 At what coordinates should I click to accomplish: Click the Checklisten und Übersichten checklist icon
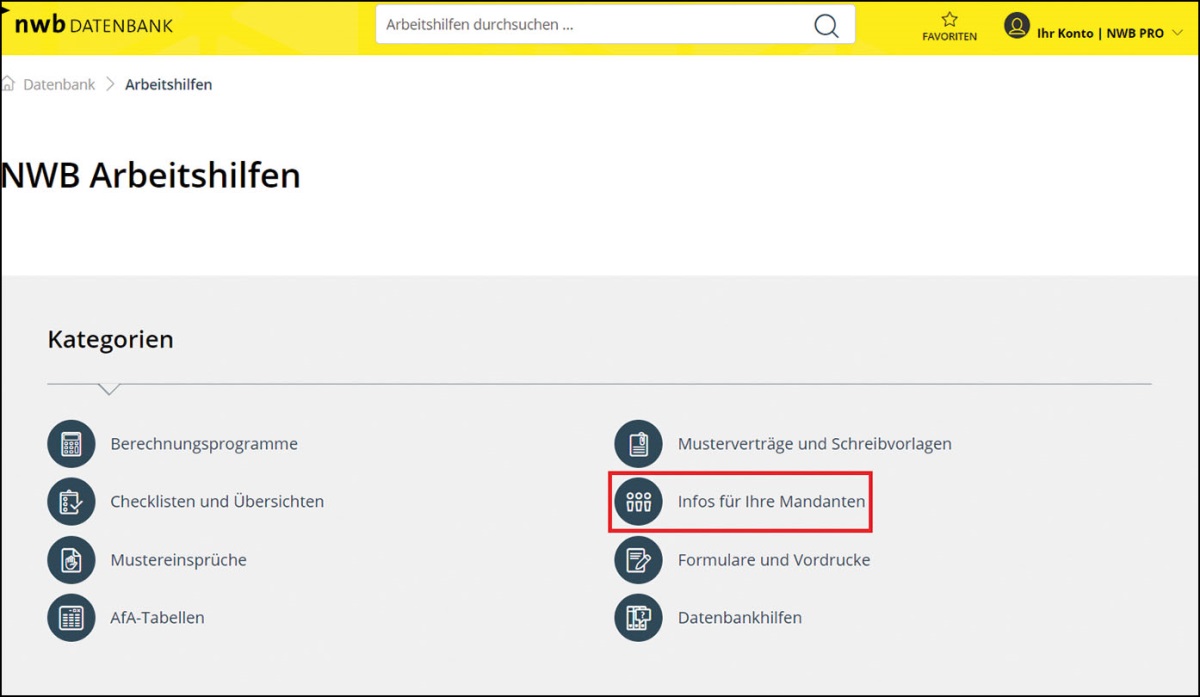point(71,501)
